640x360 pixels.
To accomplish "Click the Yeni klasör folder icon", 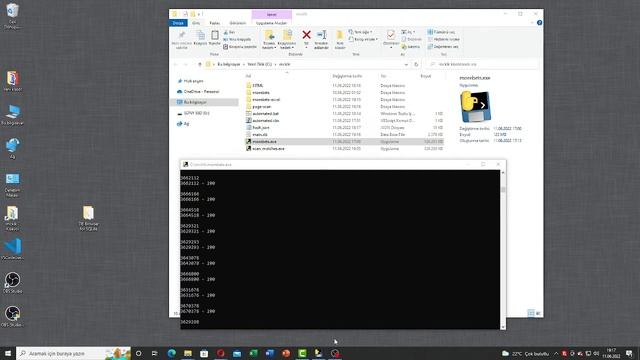I will click(x=340, y=36).
